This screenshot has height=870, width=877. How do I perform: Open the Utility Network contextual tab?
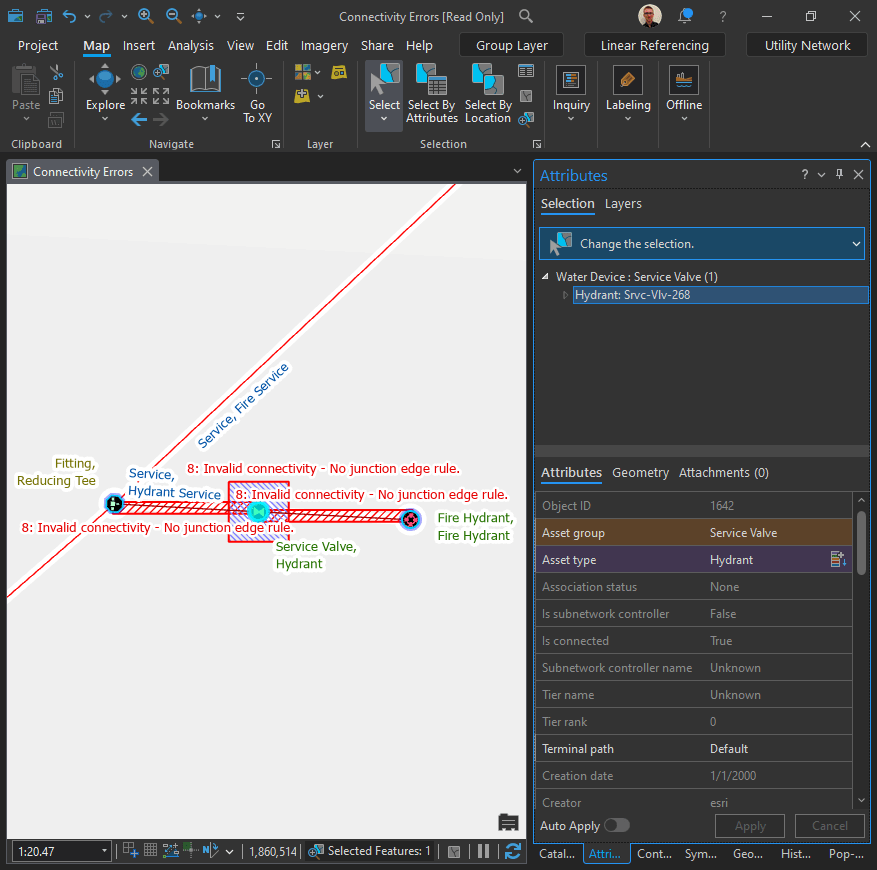[x=807, y=45]
